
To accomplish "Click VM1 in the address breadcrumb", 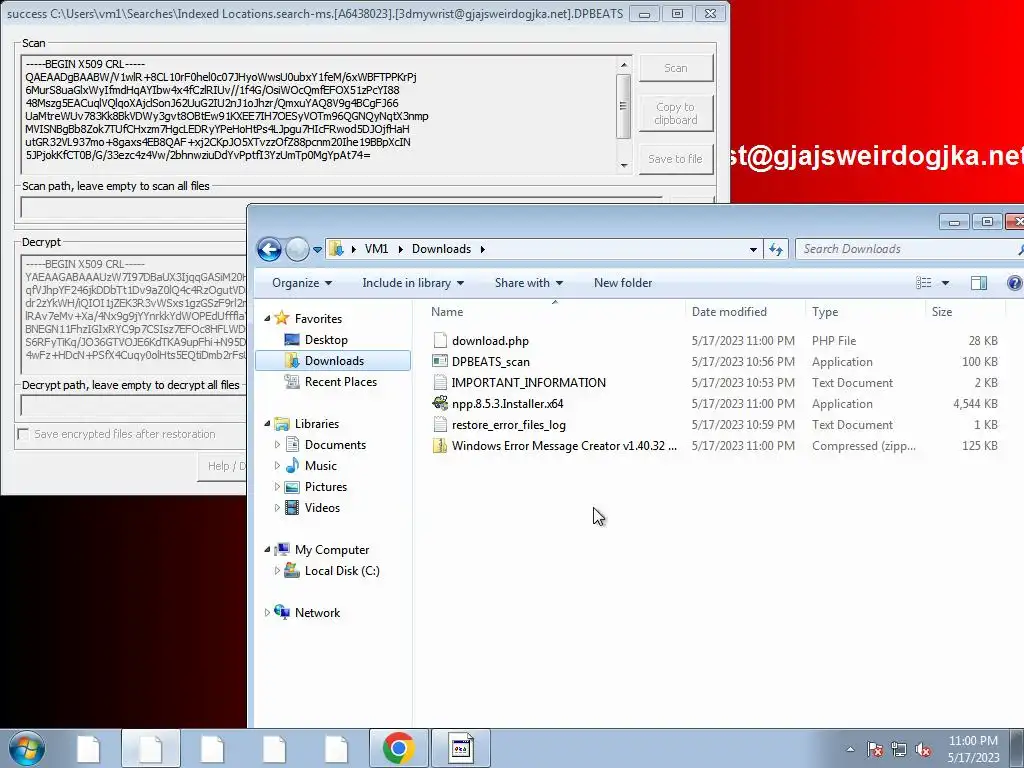I will point(377,249).
